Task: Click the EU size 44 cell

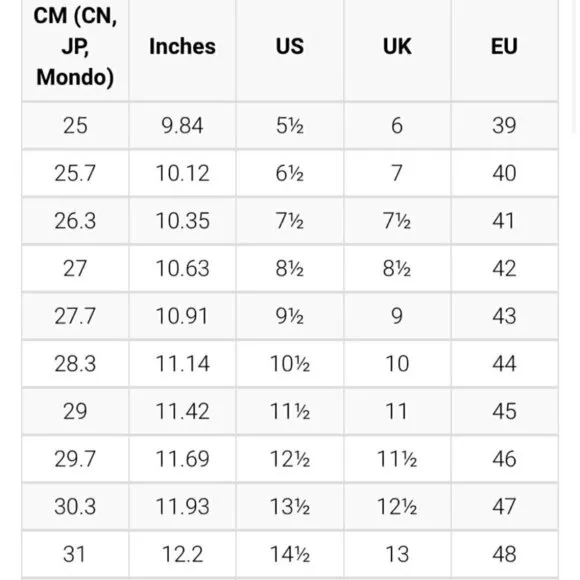Action: tap(505, 364)
